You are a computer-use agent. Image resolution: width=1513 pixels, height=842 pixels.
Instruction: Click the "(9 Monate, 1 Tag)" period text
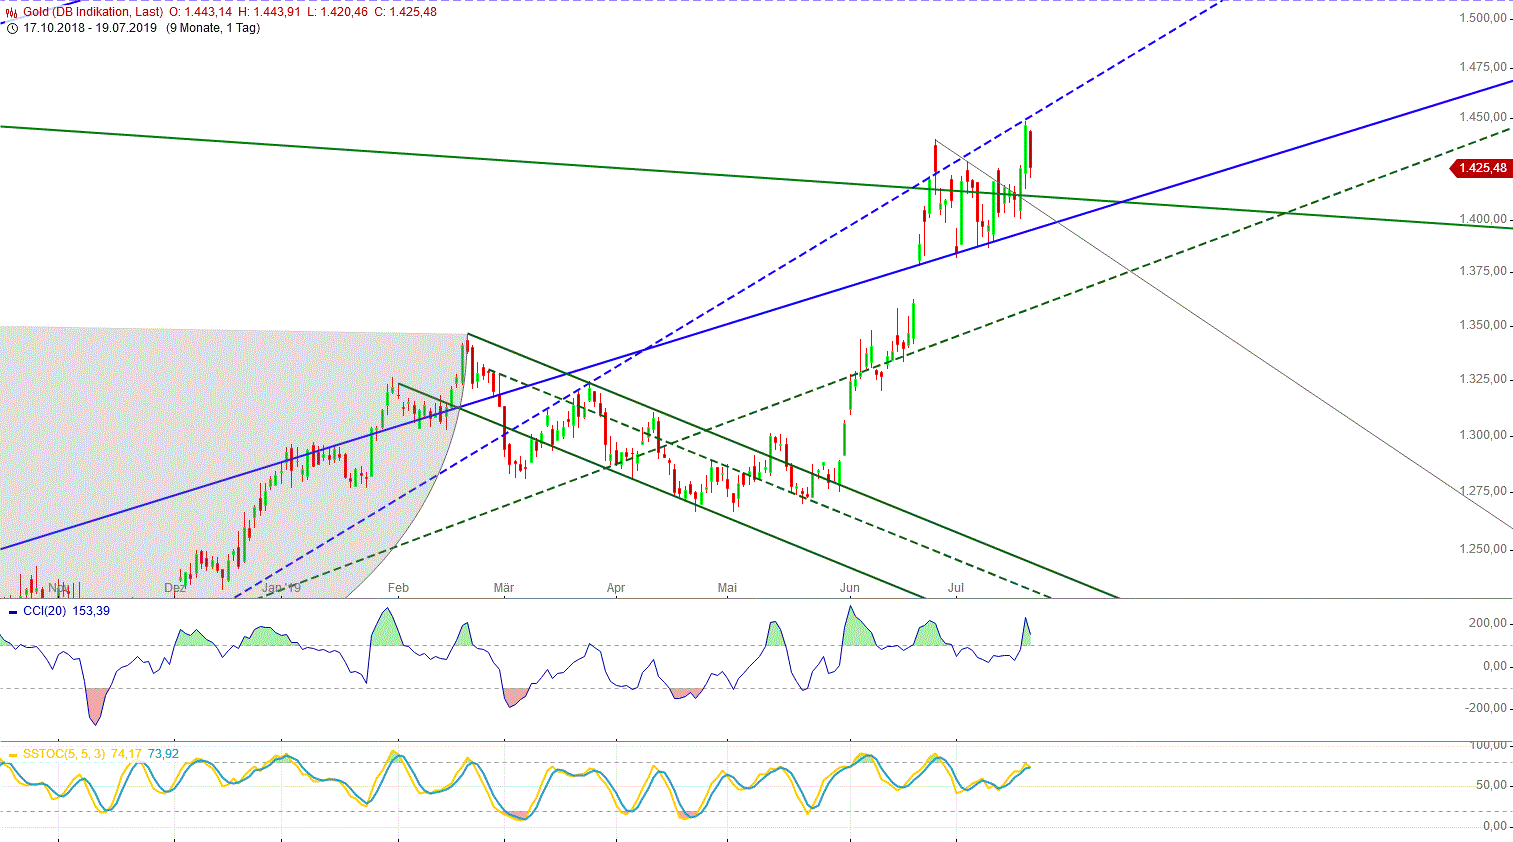pyautogui.click(x=213, y=28)
